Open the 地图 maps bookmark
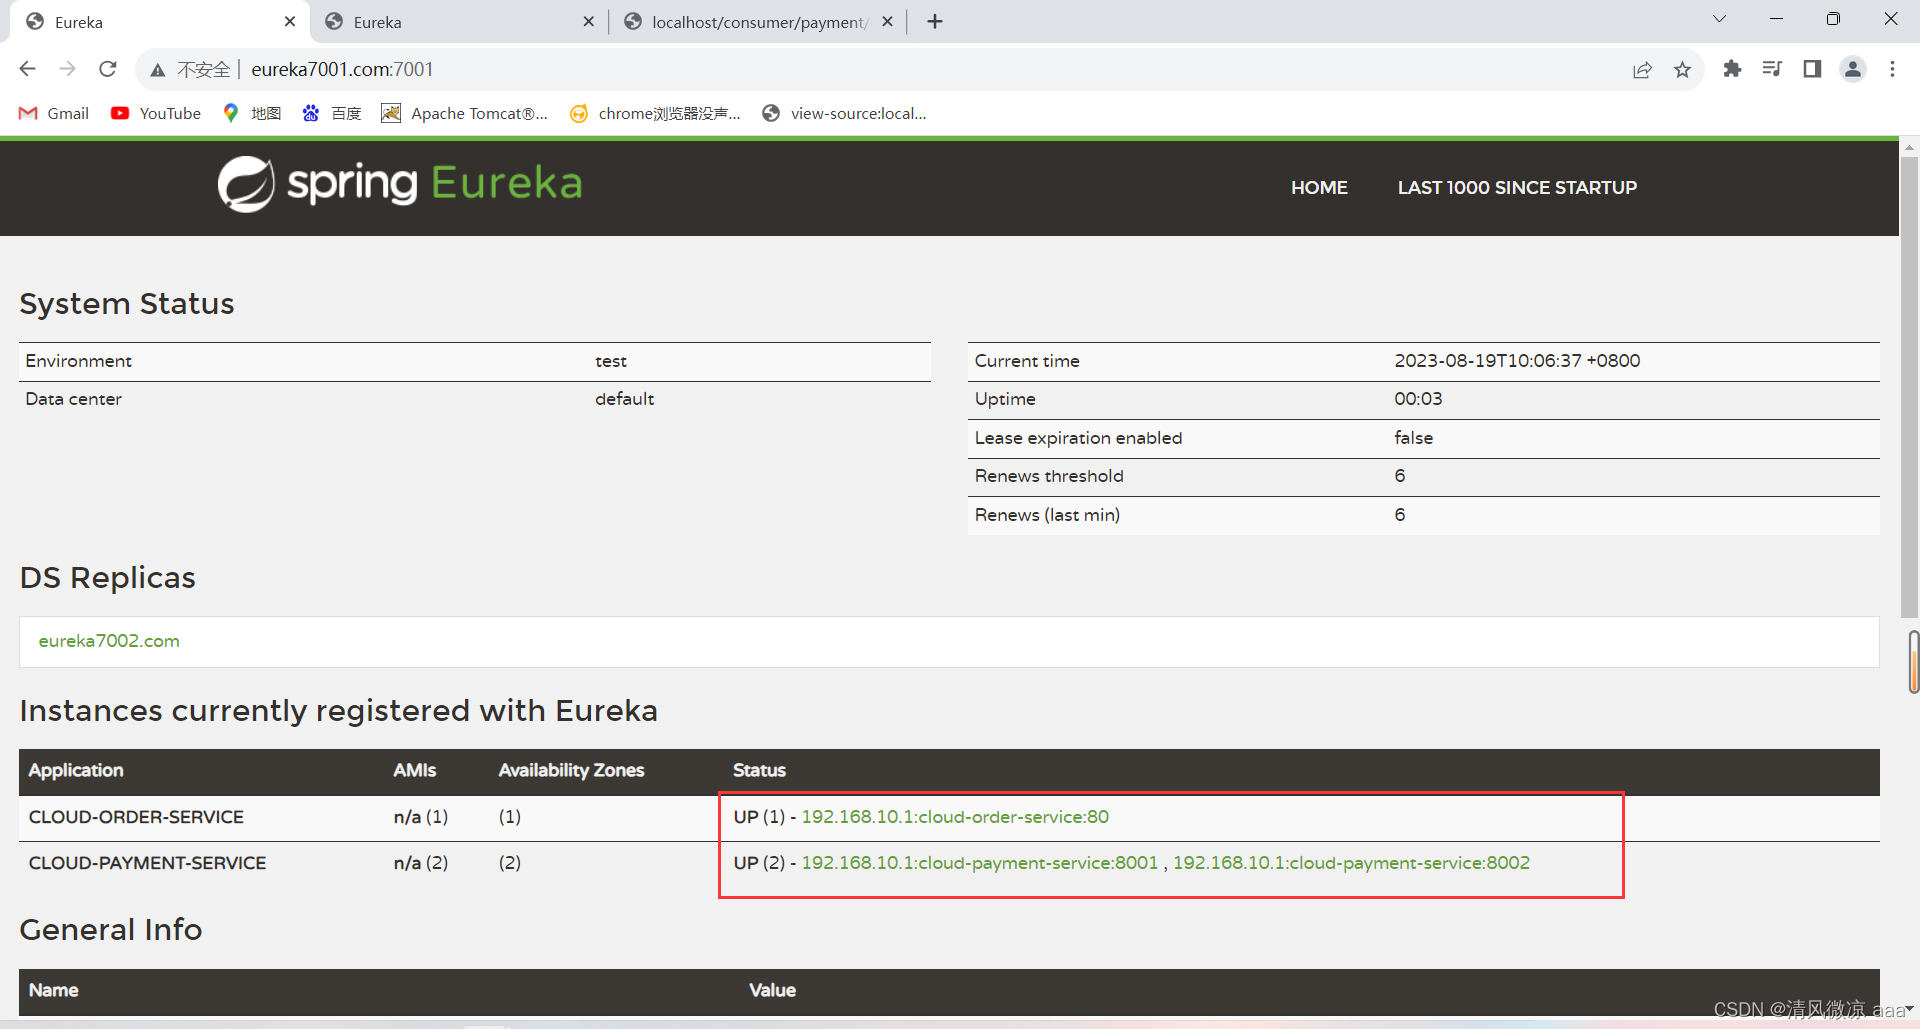Screen dimensions: 1920x1029 [252, 113]
